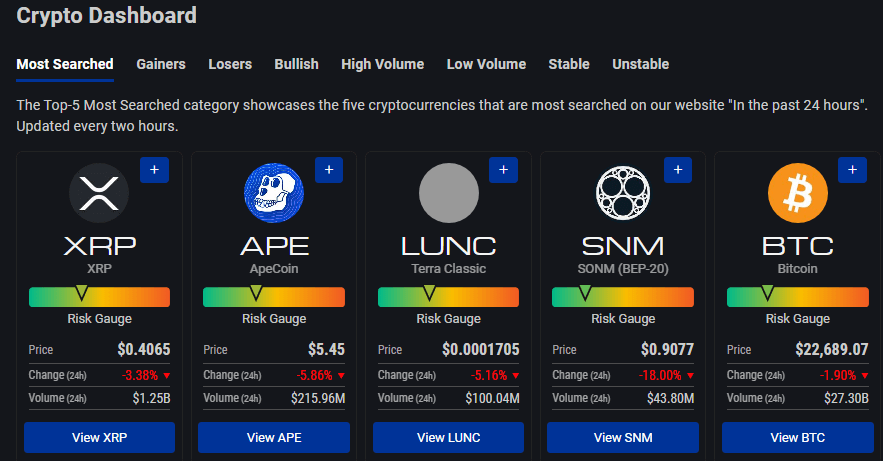
Task: Click the APE risk gauge bar
Action: pyautogui.click(x=274, y=297)
